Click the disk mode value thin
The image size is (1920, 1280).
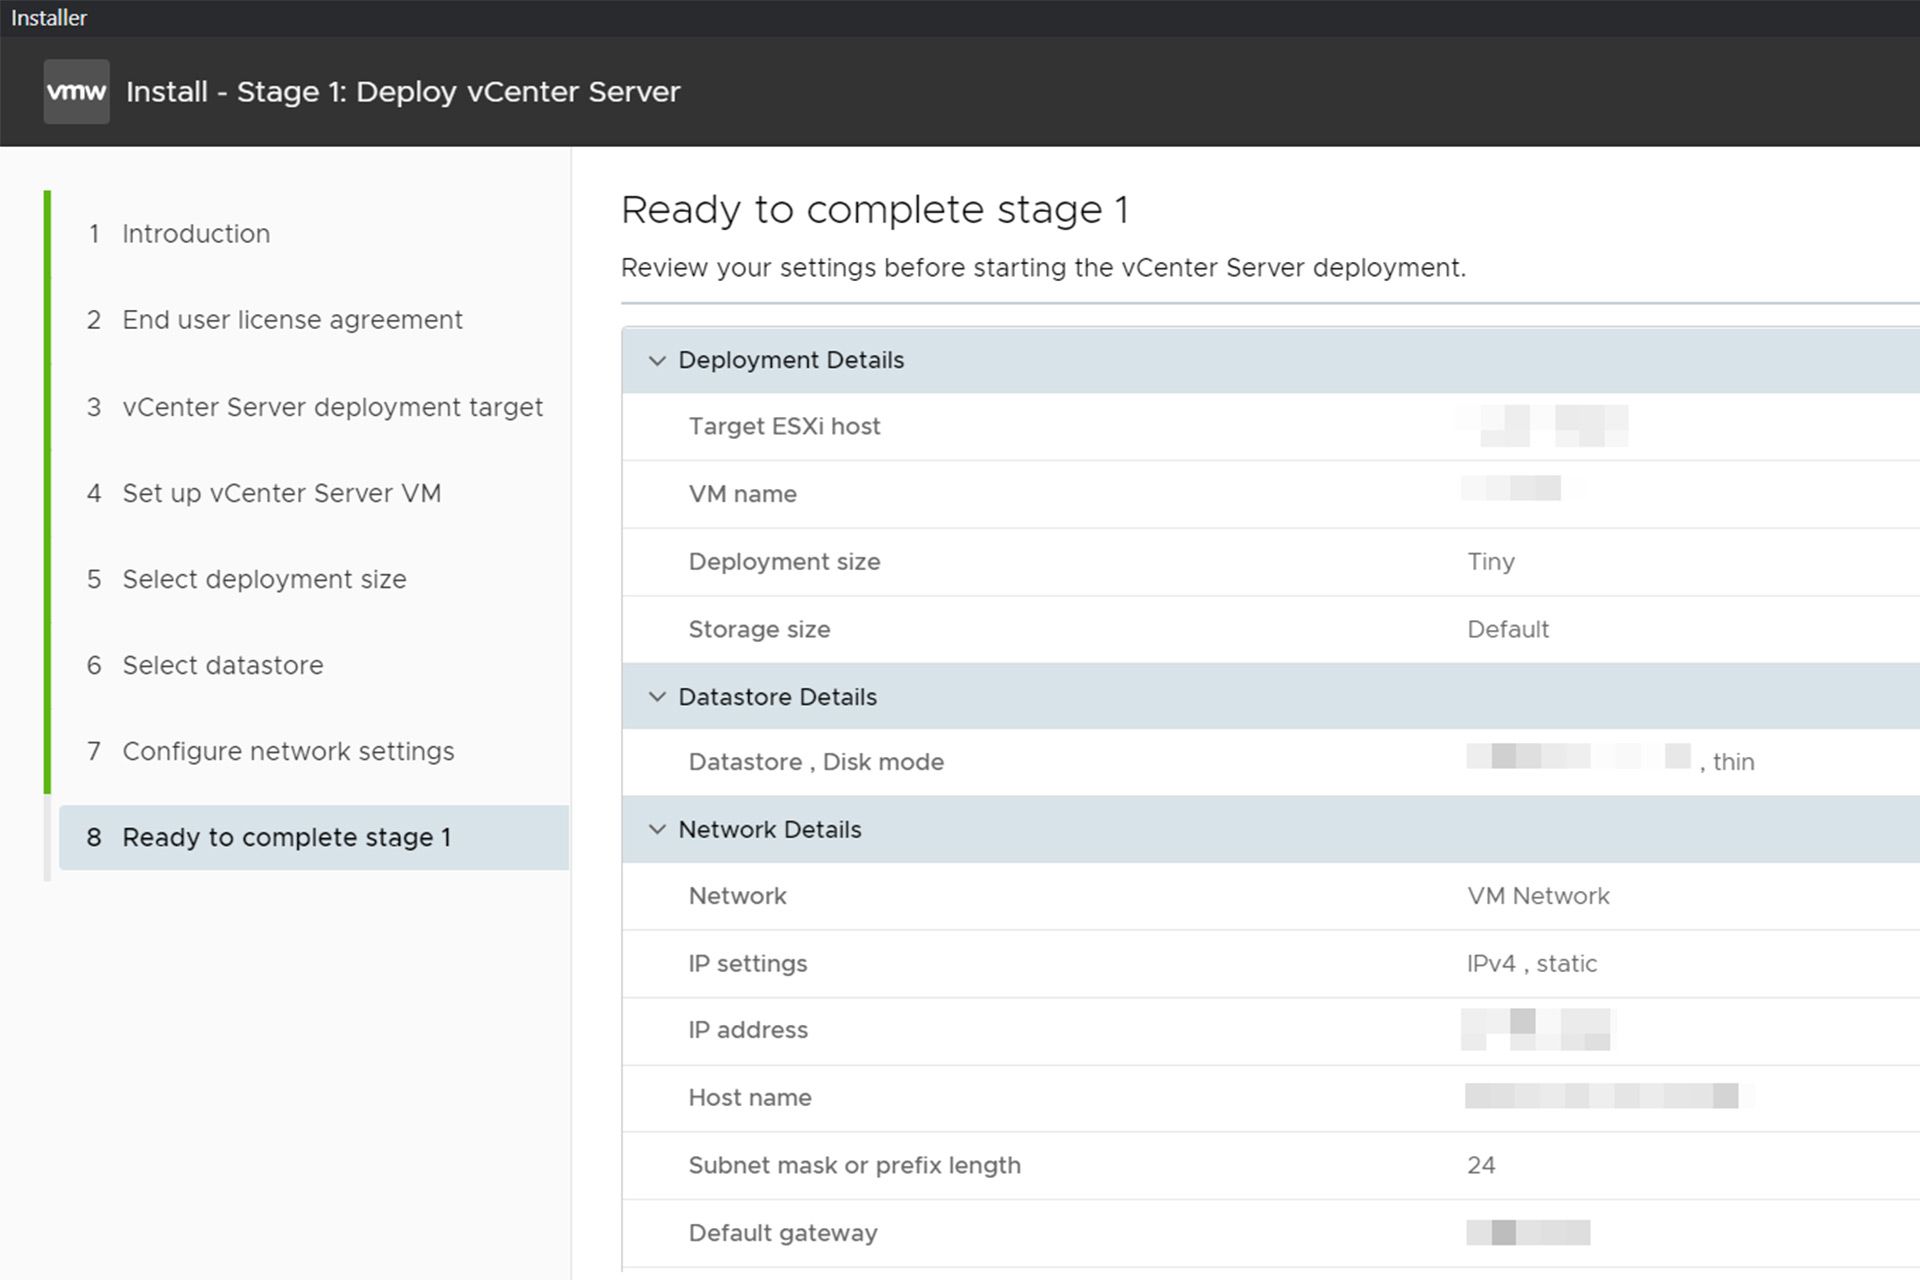1733,762
